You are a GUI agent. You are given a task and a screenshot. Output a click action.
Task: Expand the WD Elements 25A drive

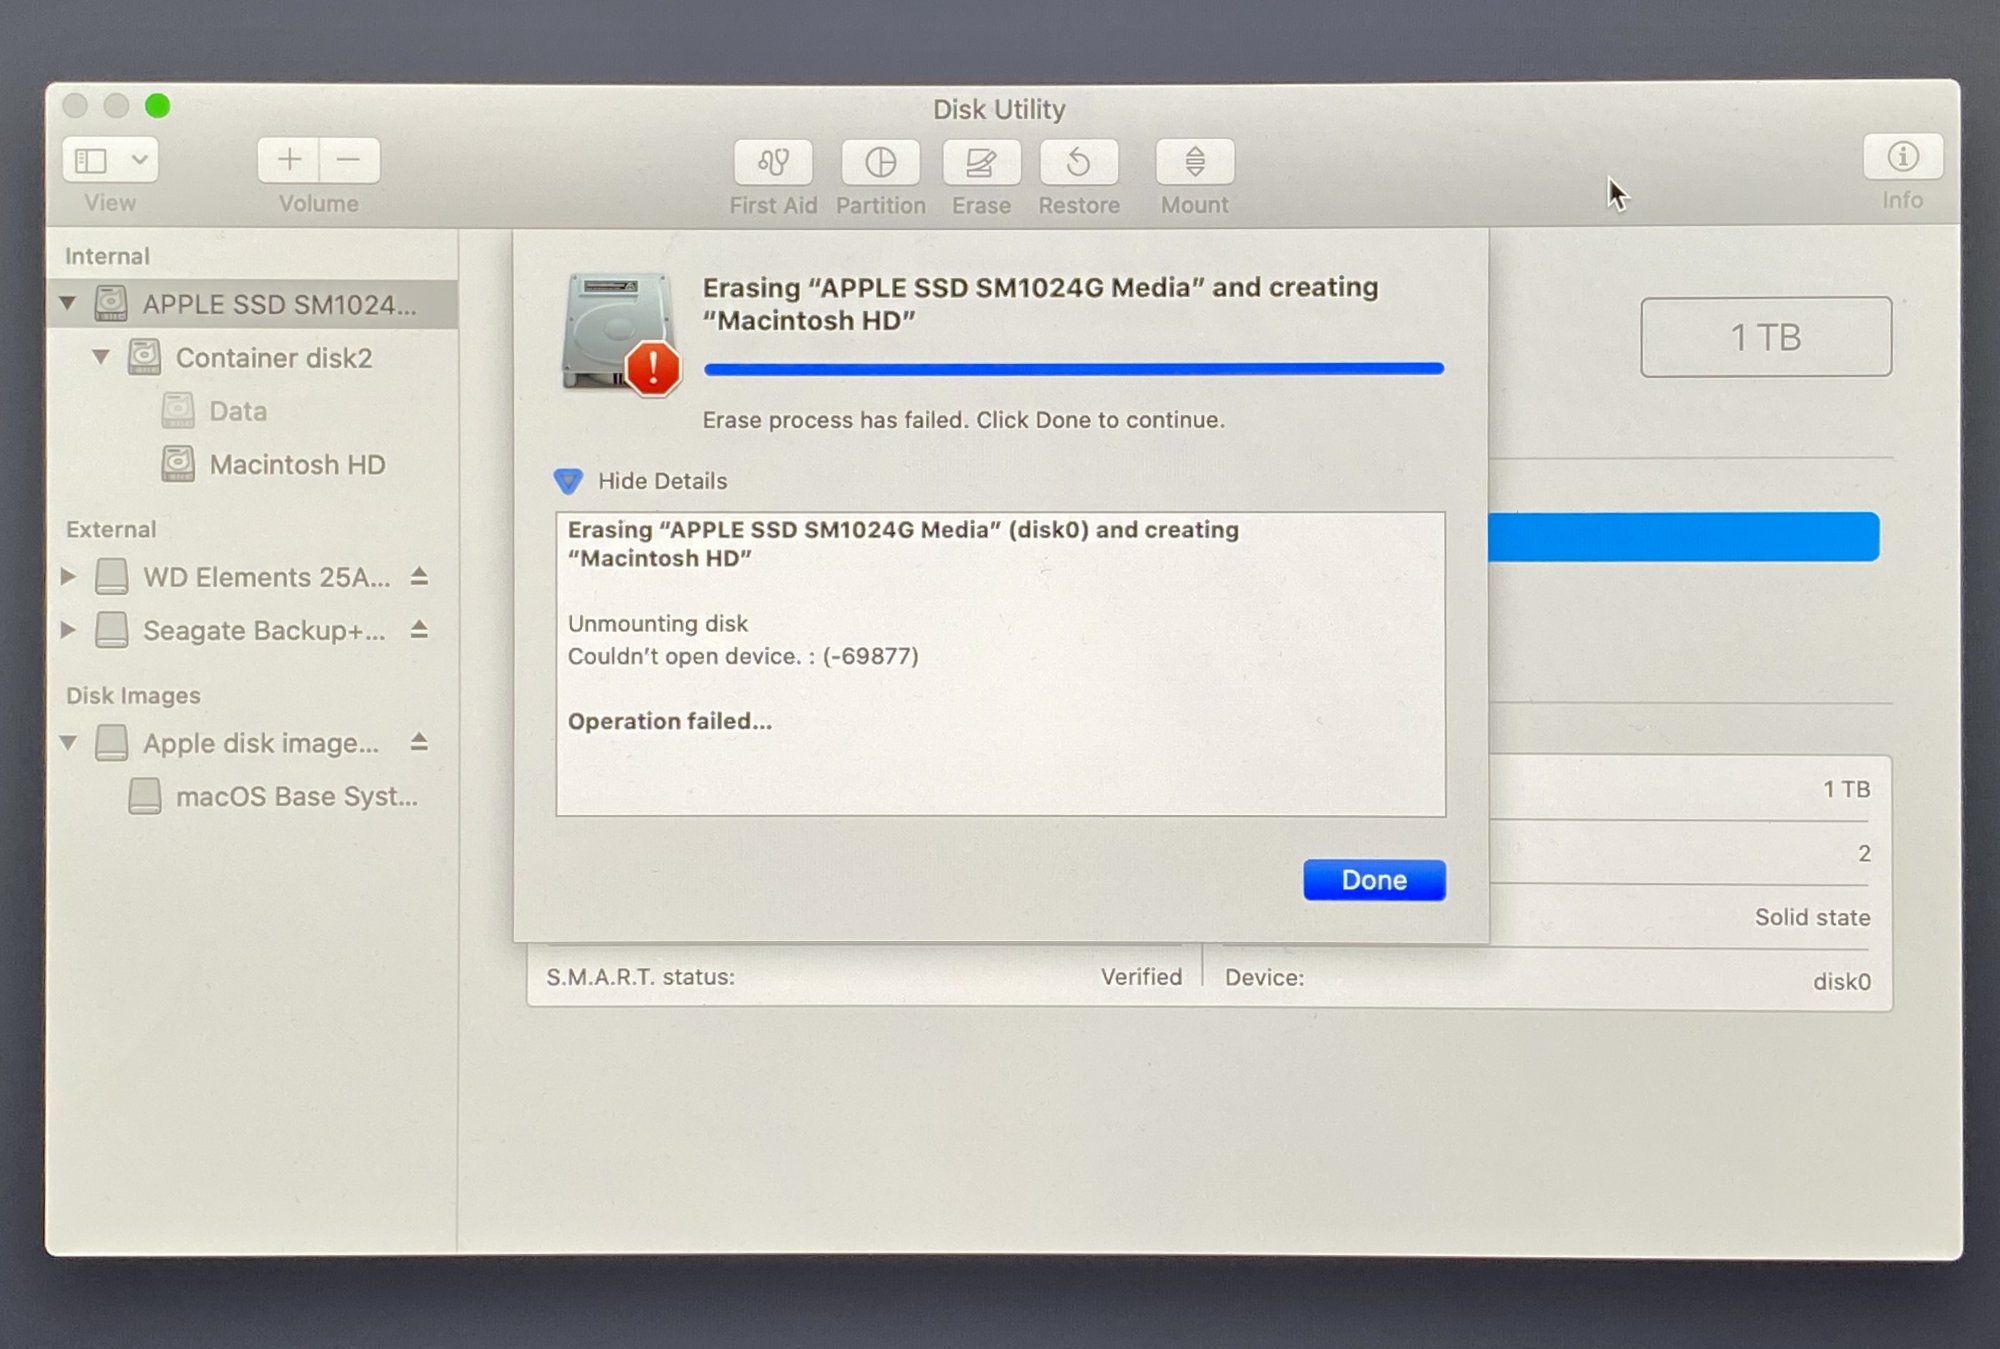[x=68, y=576]
